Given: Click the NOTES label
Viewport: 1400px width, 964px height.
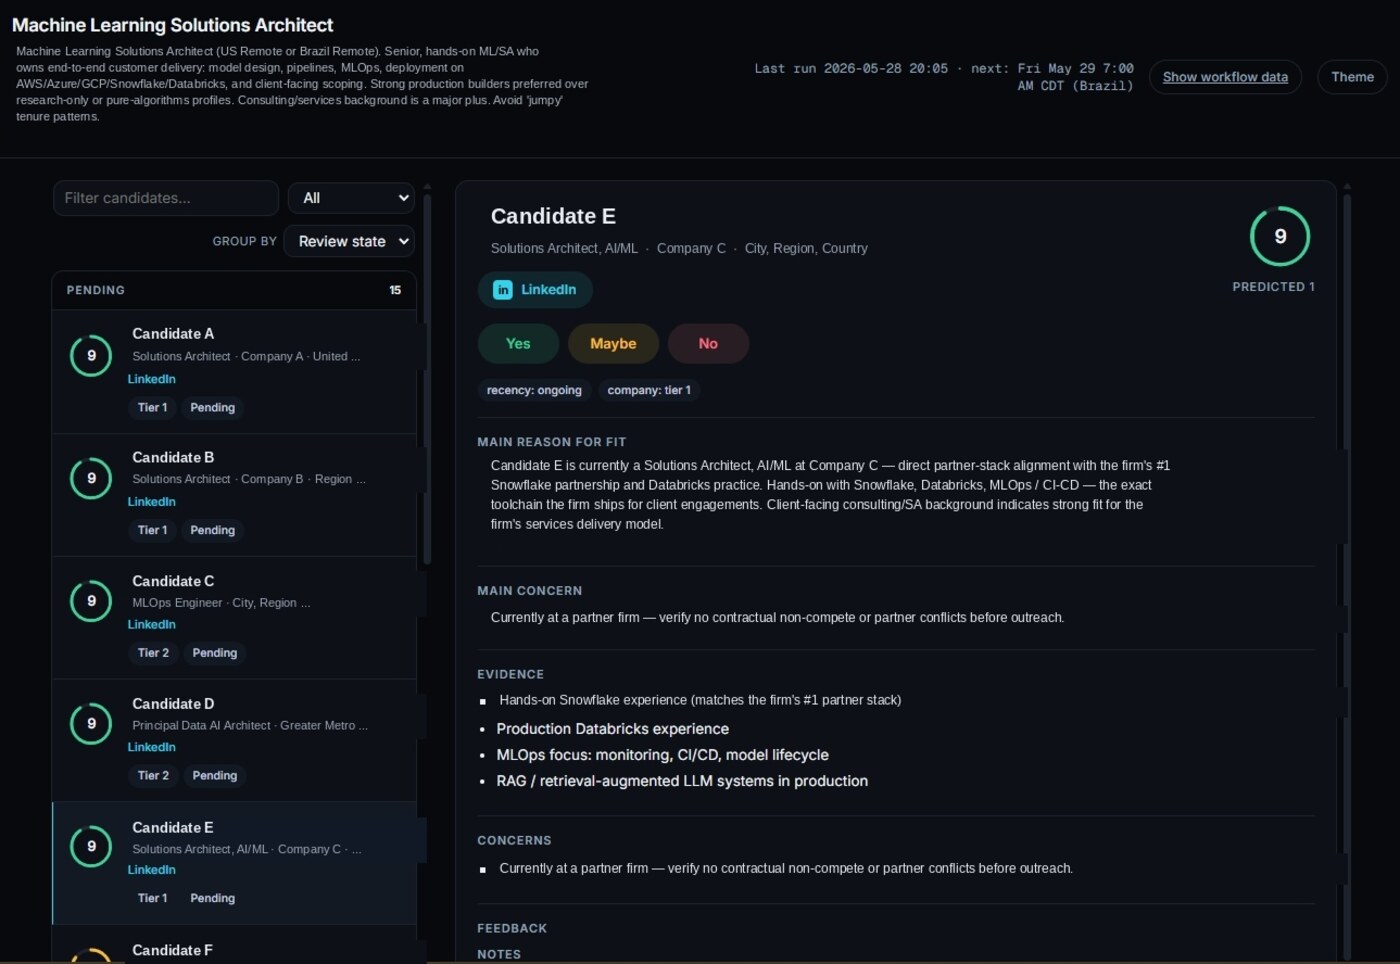Looking at the screenshot, I should click(x=499, y=955).
